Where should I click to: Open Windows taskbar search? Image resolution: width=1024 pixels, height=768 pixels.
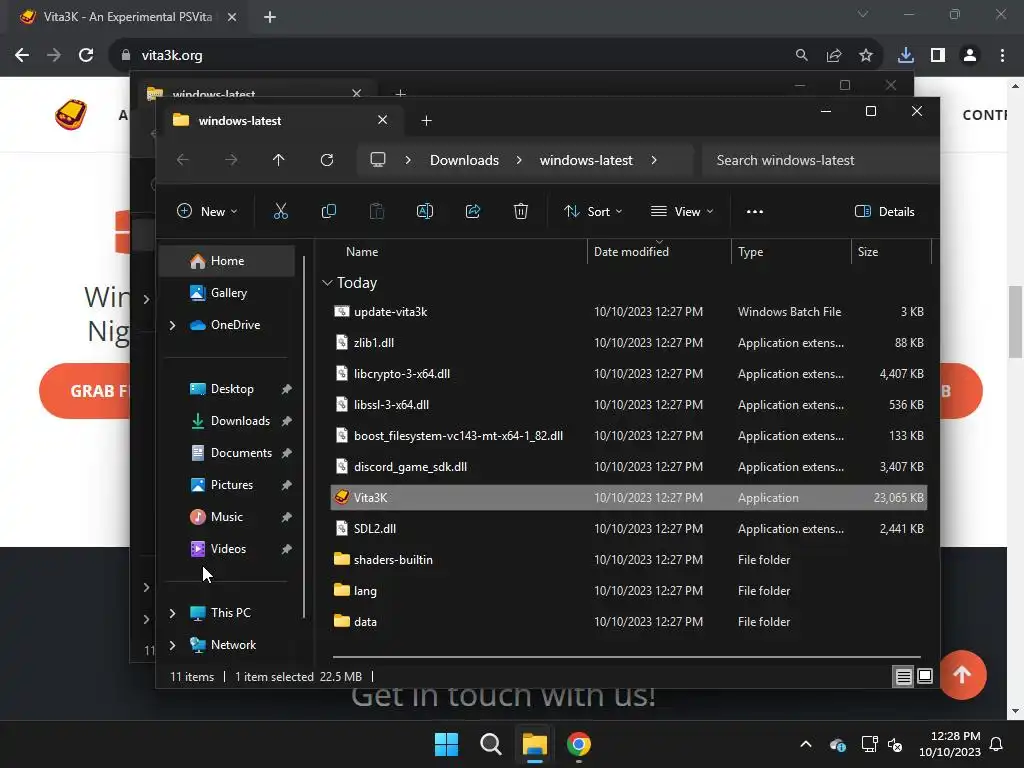tap(490, 744)
